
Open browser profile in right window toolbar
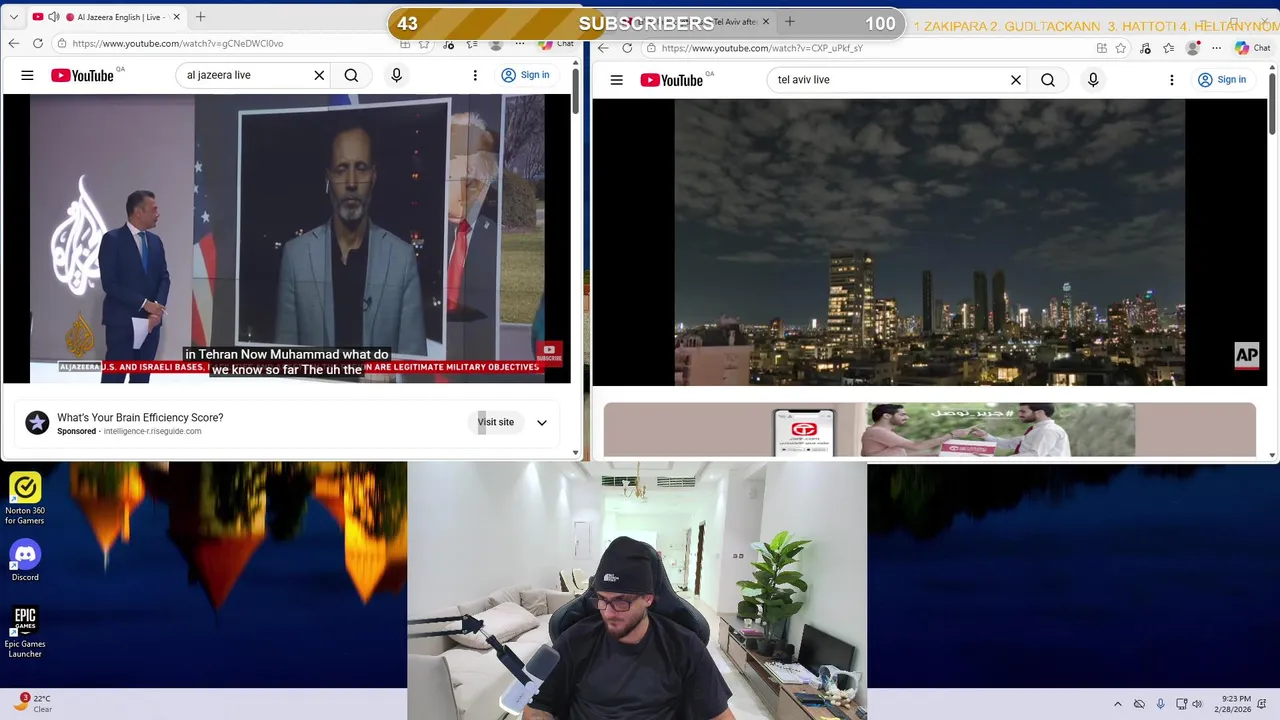(x=1193, y=48)
